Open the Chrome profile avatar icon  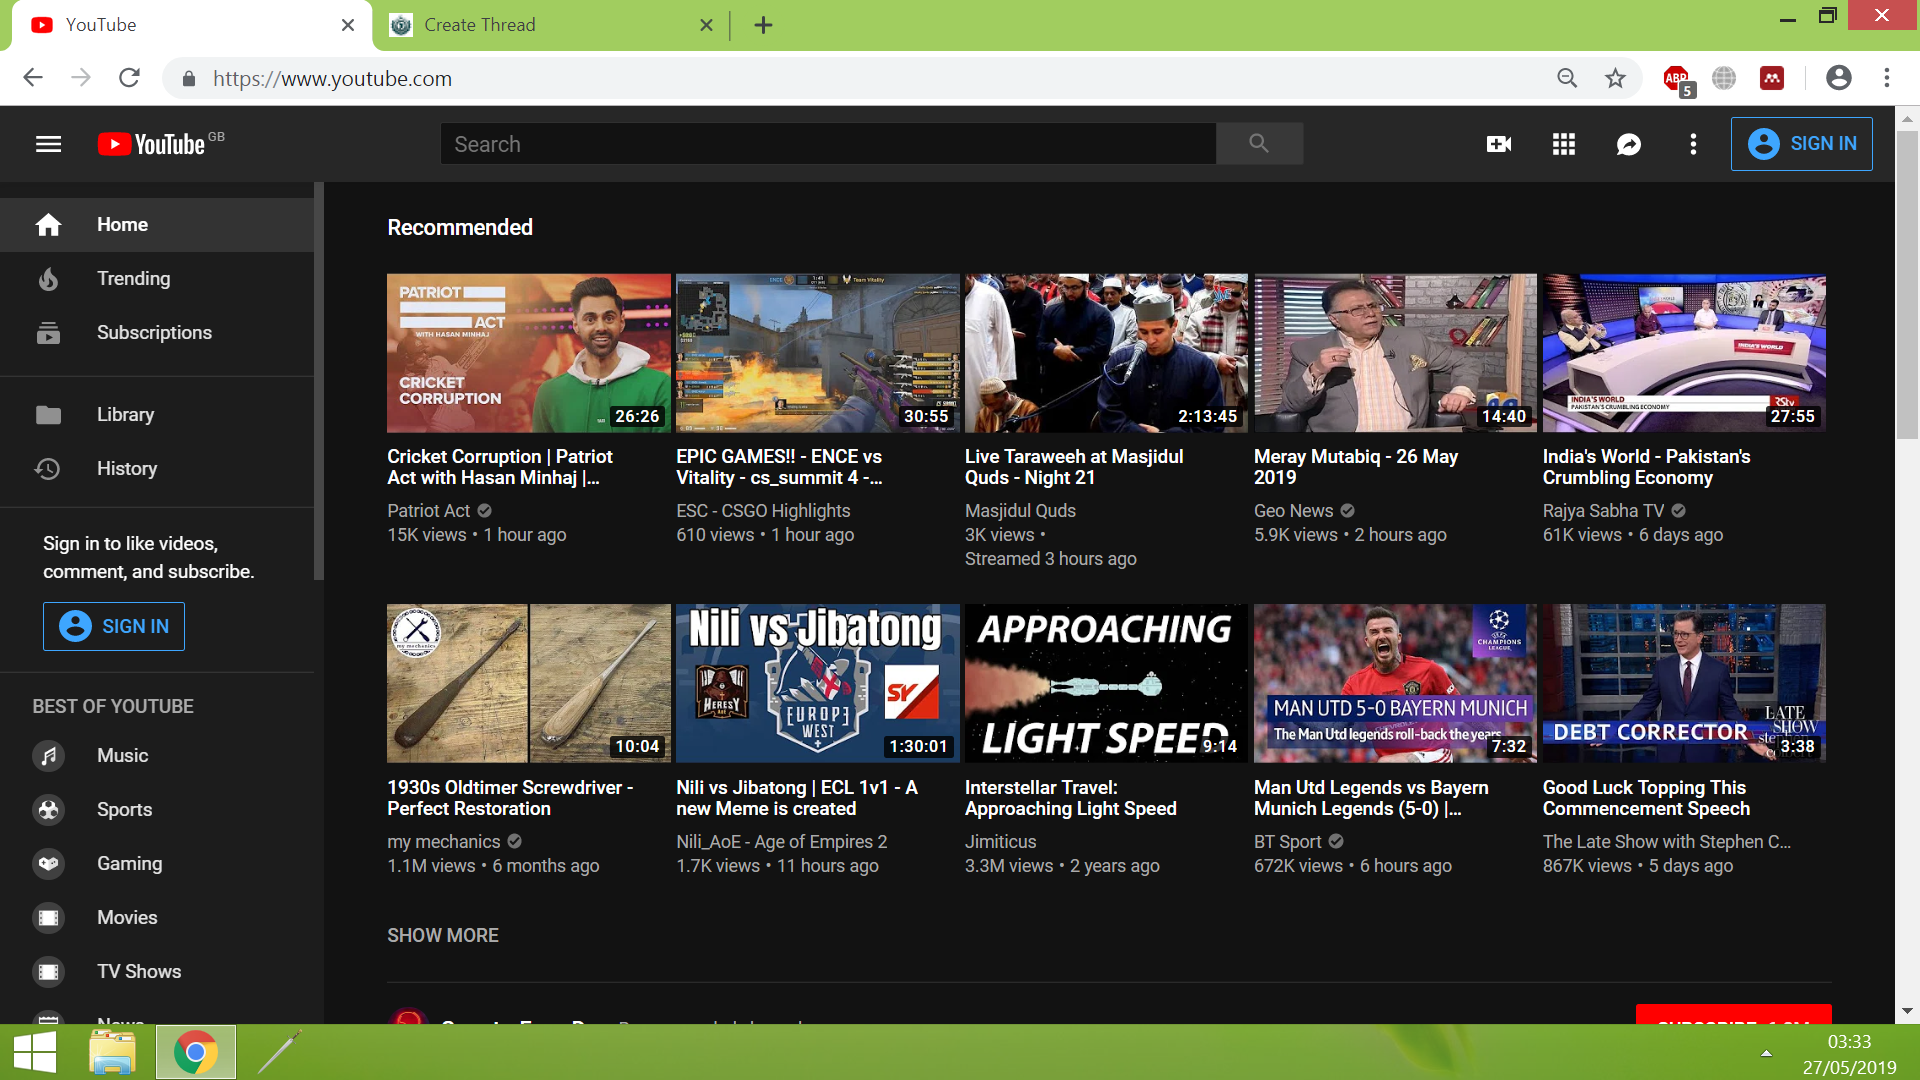(x=1838, y=78)
